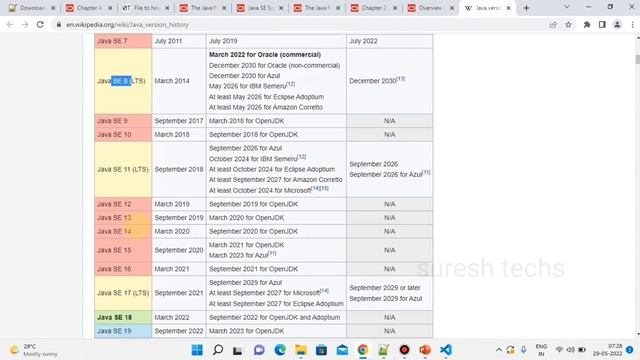Open the weather widget showing 29°C
Screen dimensions: 640x360
34,350
